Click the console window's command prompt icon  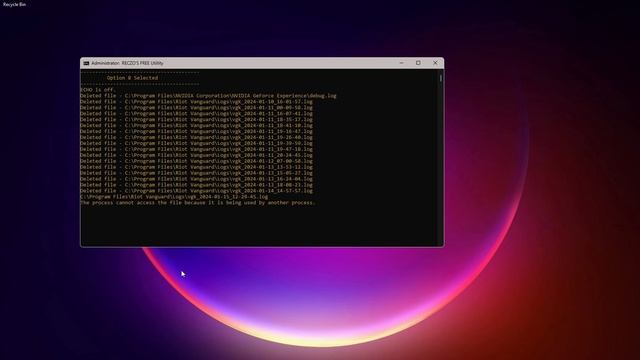click(x=86, y=63)
